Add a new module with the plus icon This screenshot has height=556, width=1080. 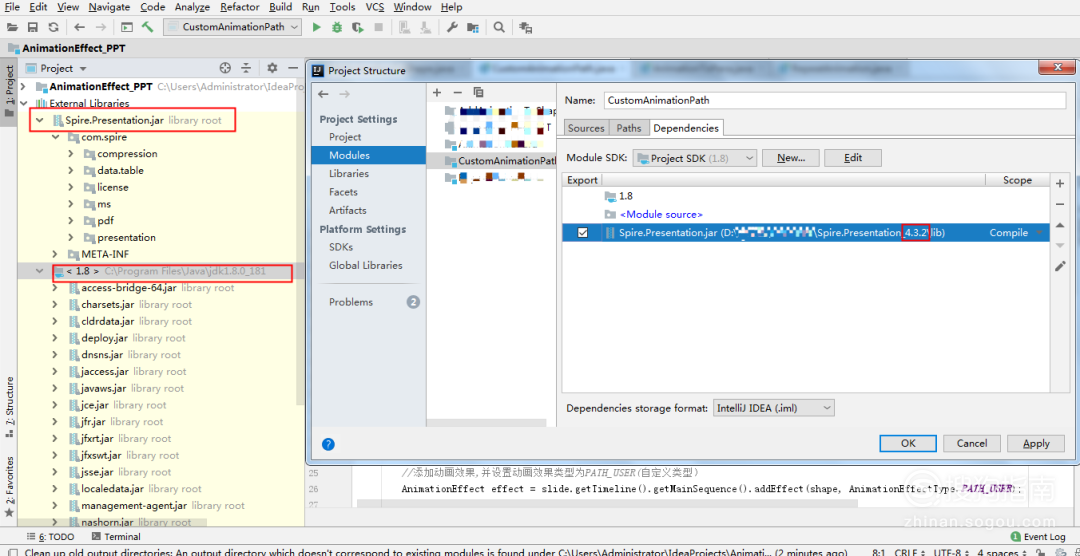point(437,92)
